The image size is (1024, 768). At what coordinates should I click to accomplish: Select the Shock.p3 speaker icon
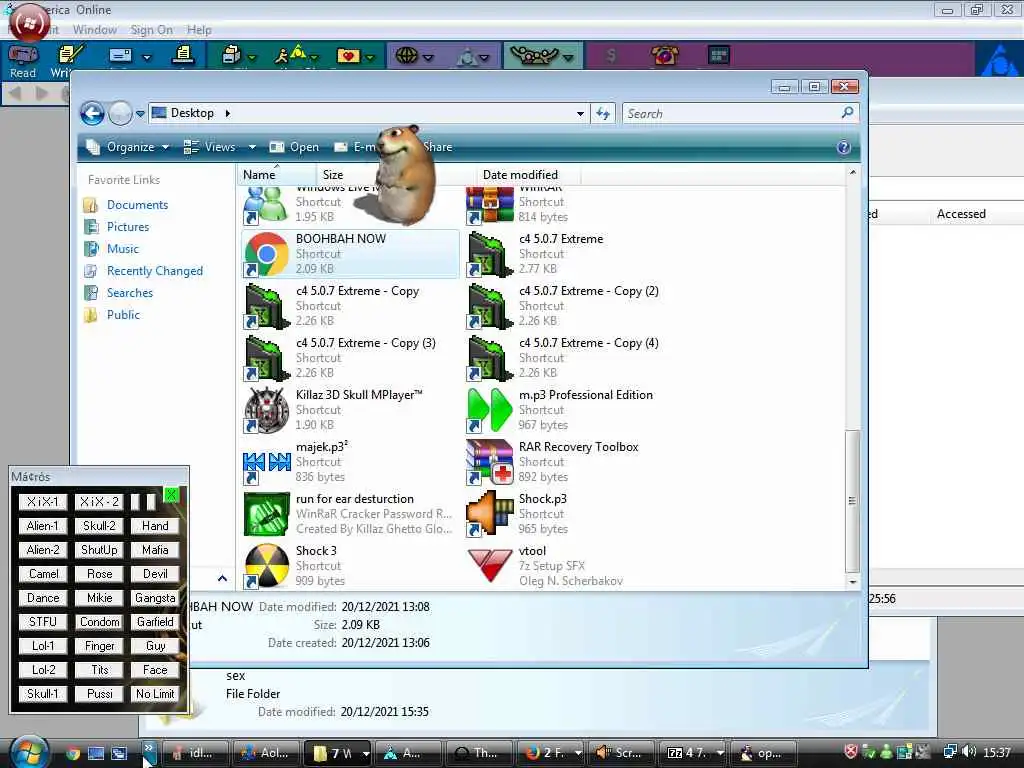pos(489,514)
